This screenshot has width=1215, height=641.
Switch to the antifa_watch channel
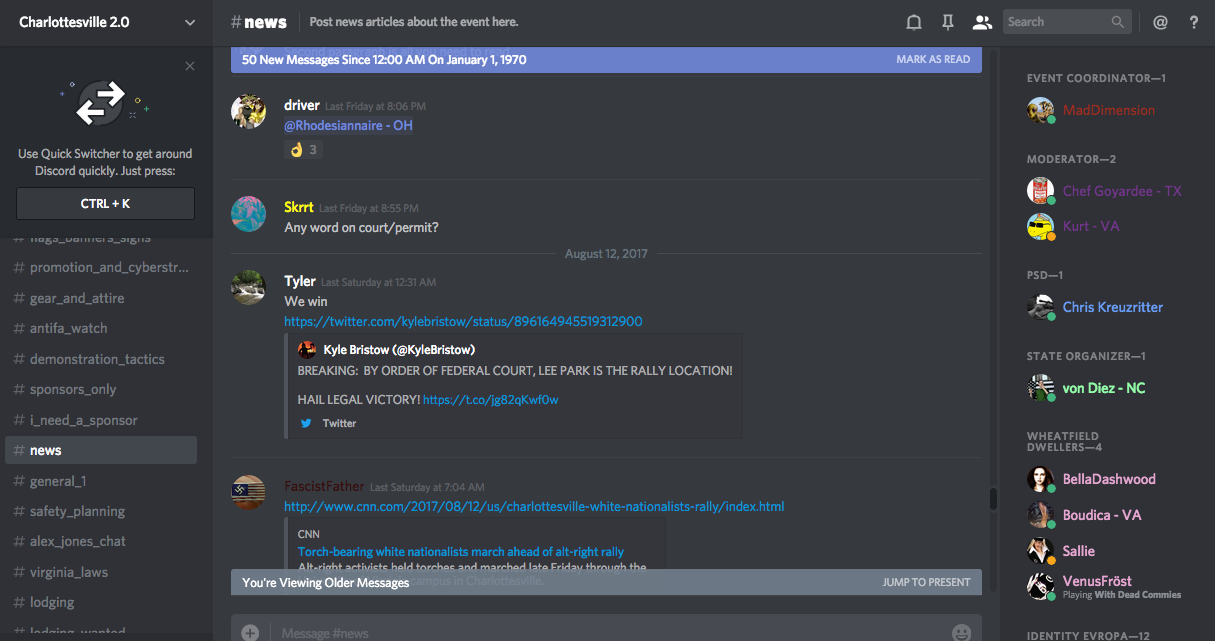pos(68,328)
